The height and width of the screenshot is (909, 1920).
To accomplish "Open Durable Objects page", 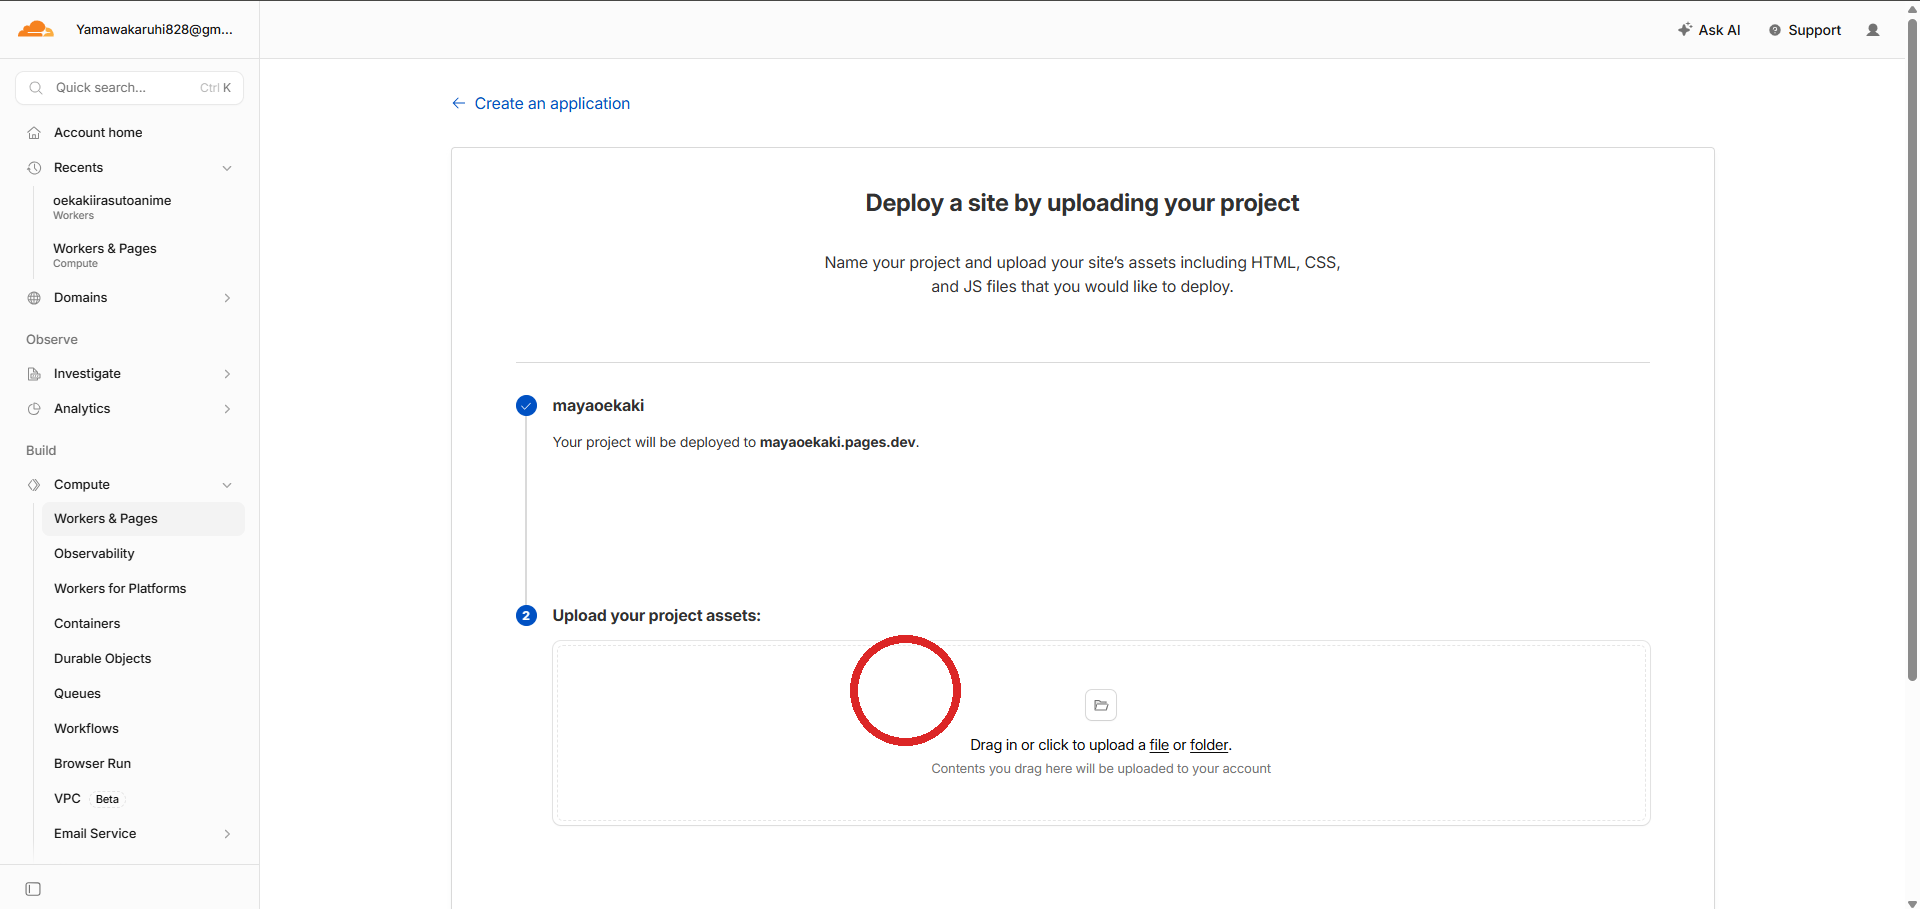I will pyautogui.click(x=103, y=659).
